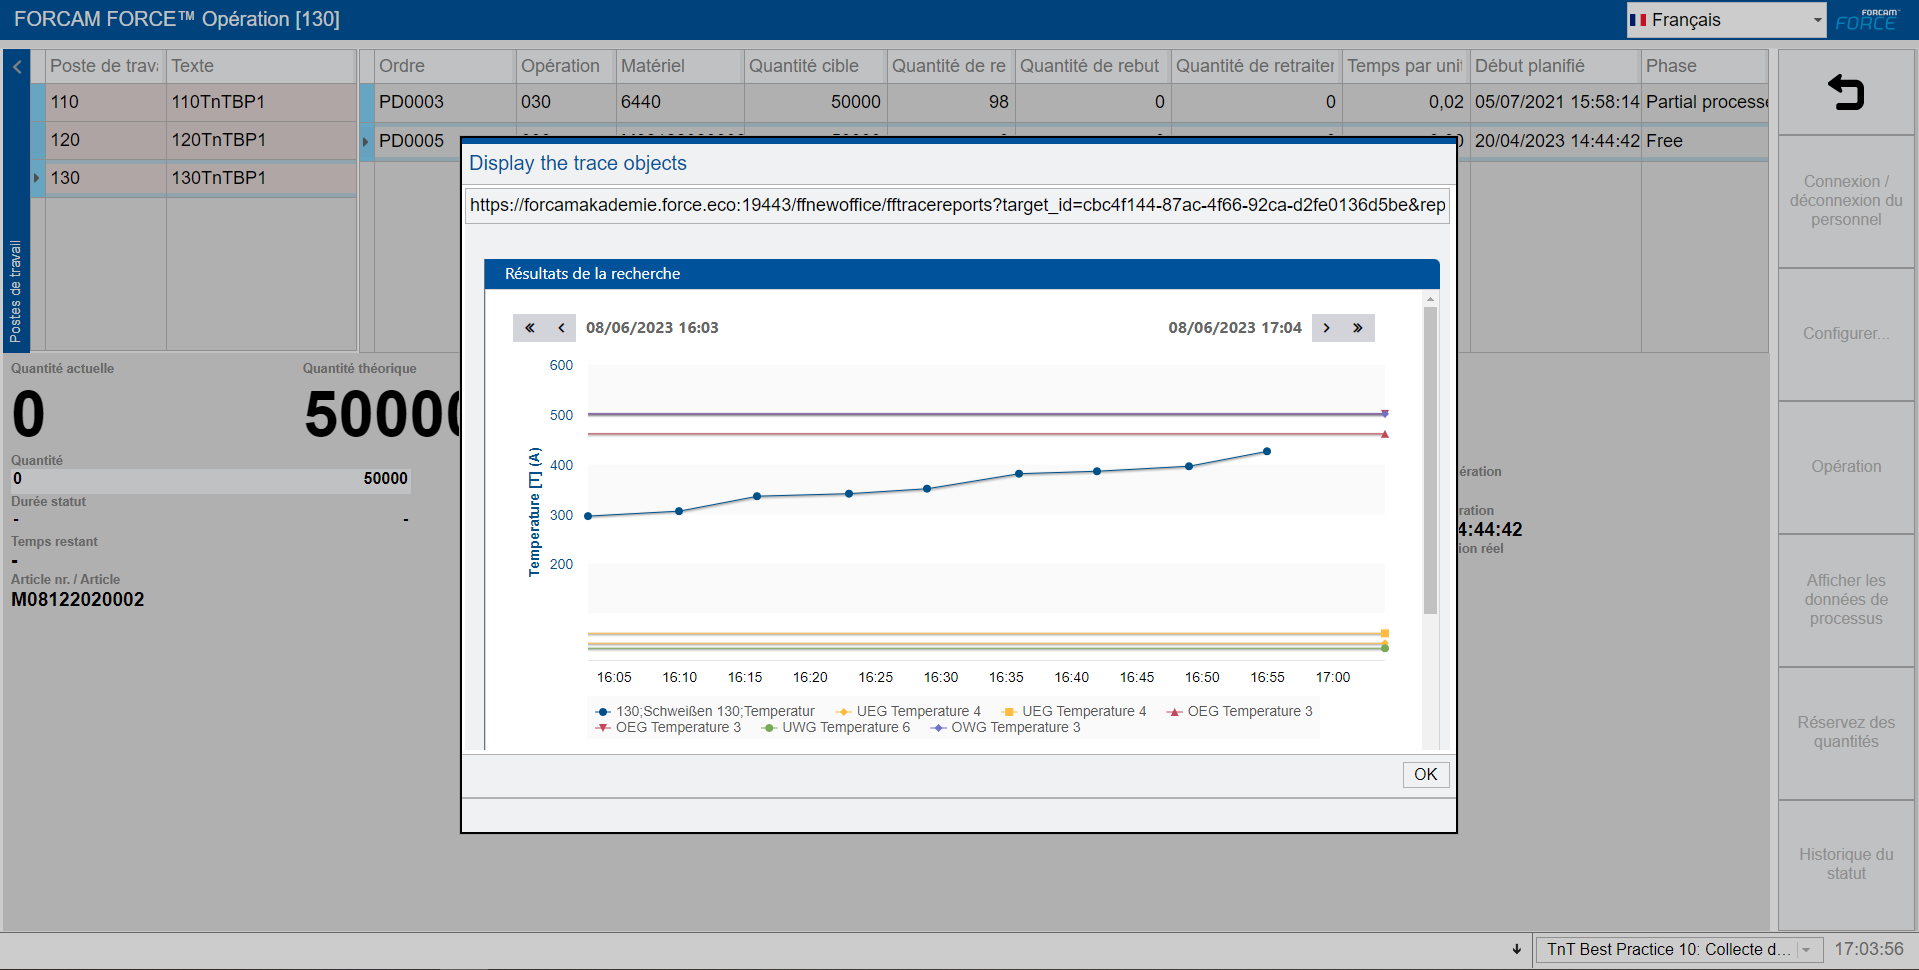Toggle OWG Temperature 3 legend entry
Image resolution: width=1919 pixels, height=970 pixels.
[1006, 727]
